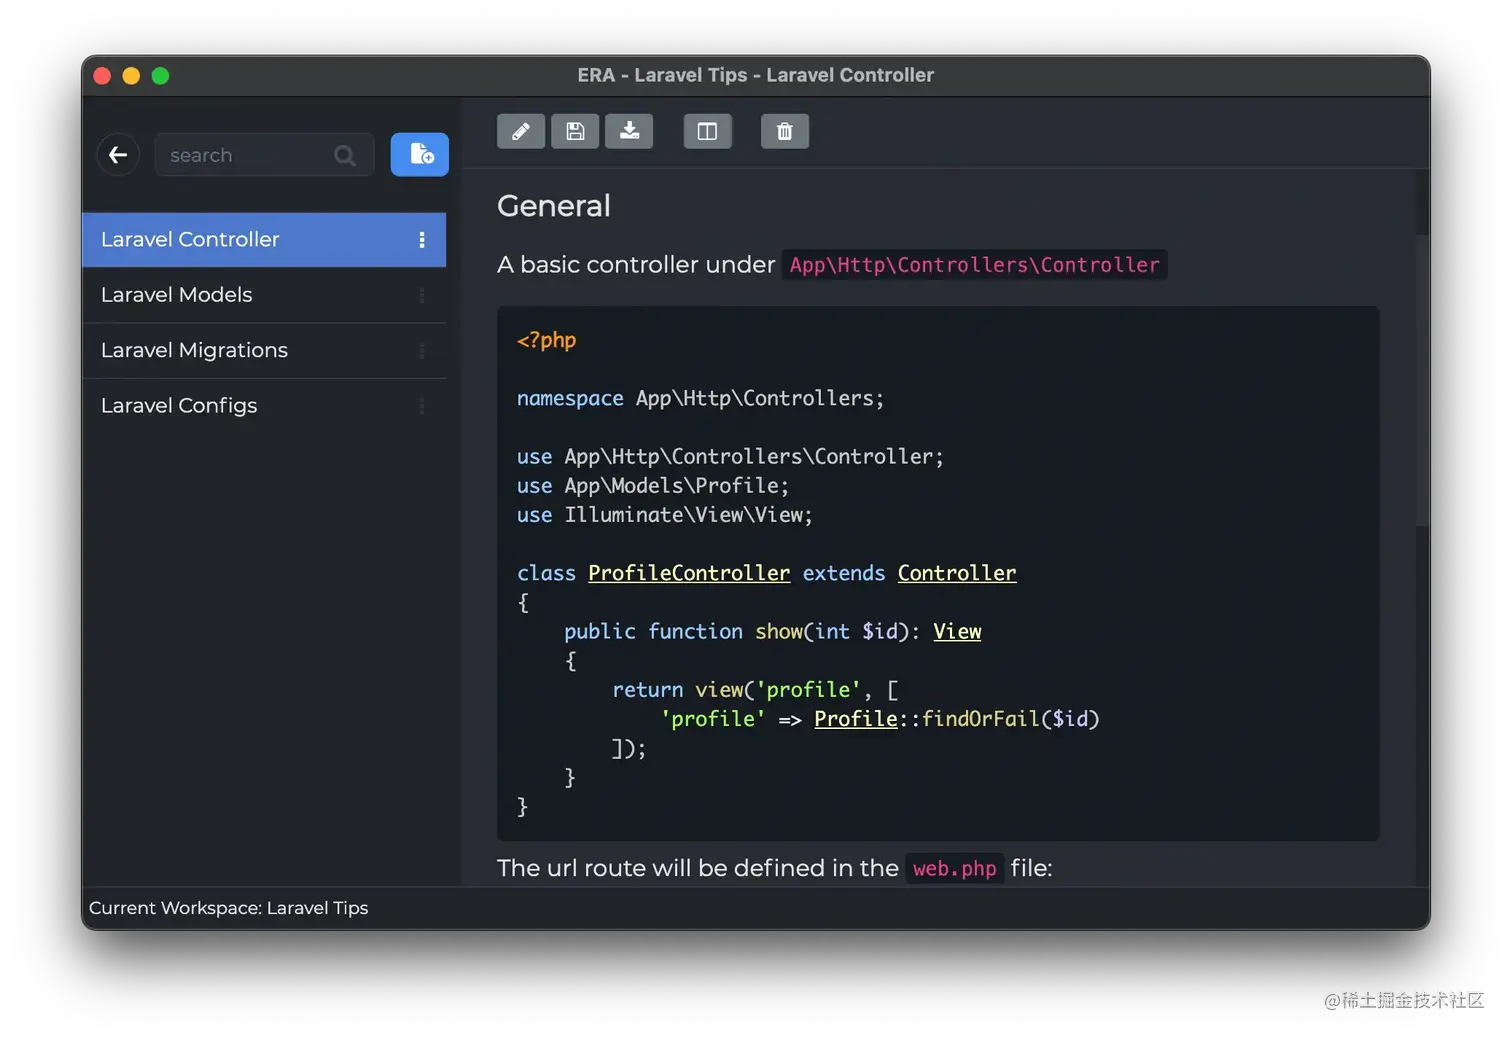This screenshot has height=1038, width=1512.
Task: Maximize window with green button
Action: coord(160,76)
